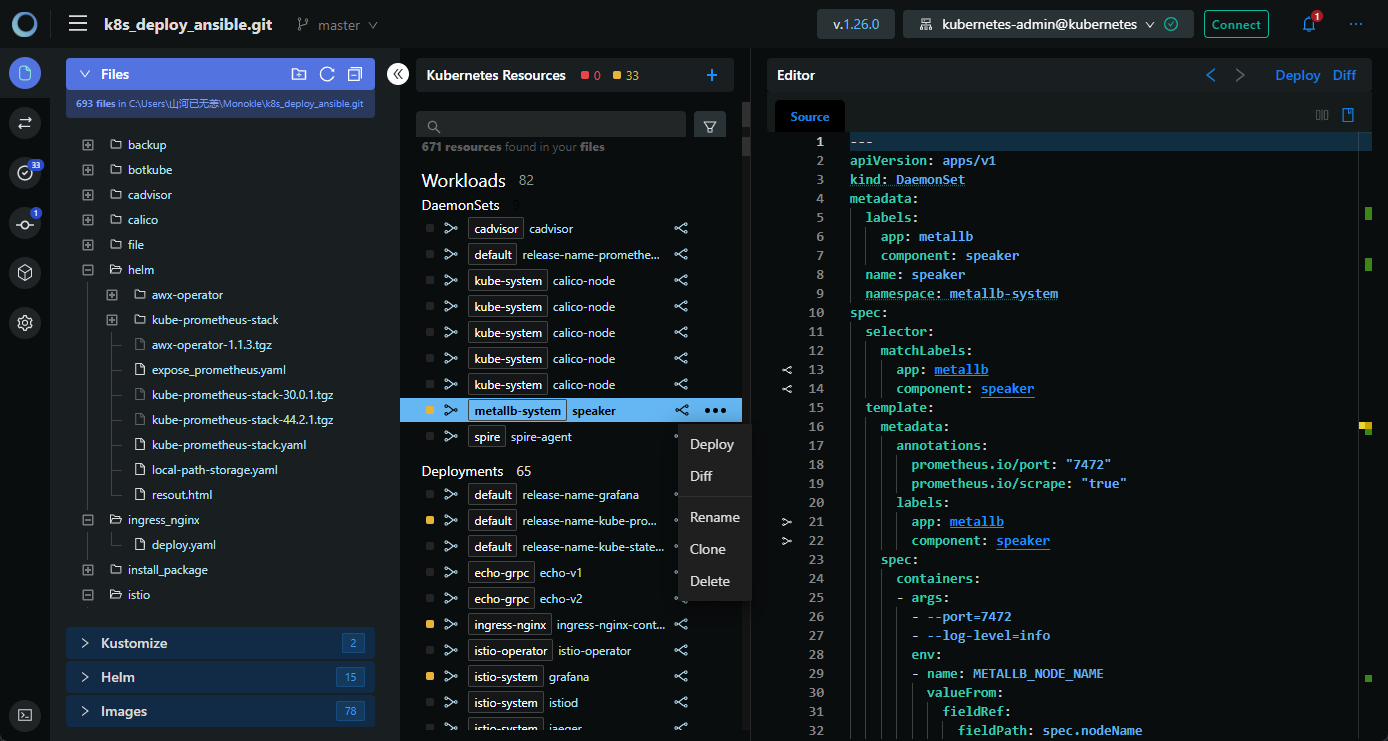
Task: Click the speaker link on line 14
Action: (1007, 389)
